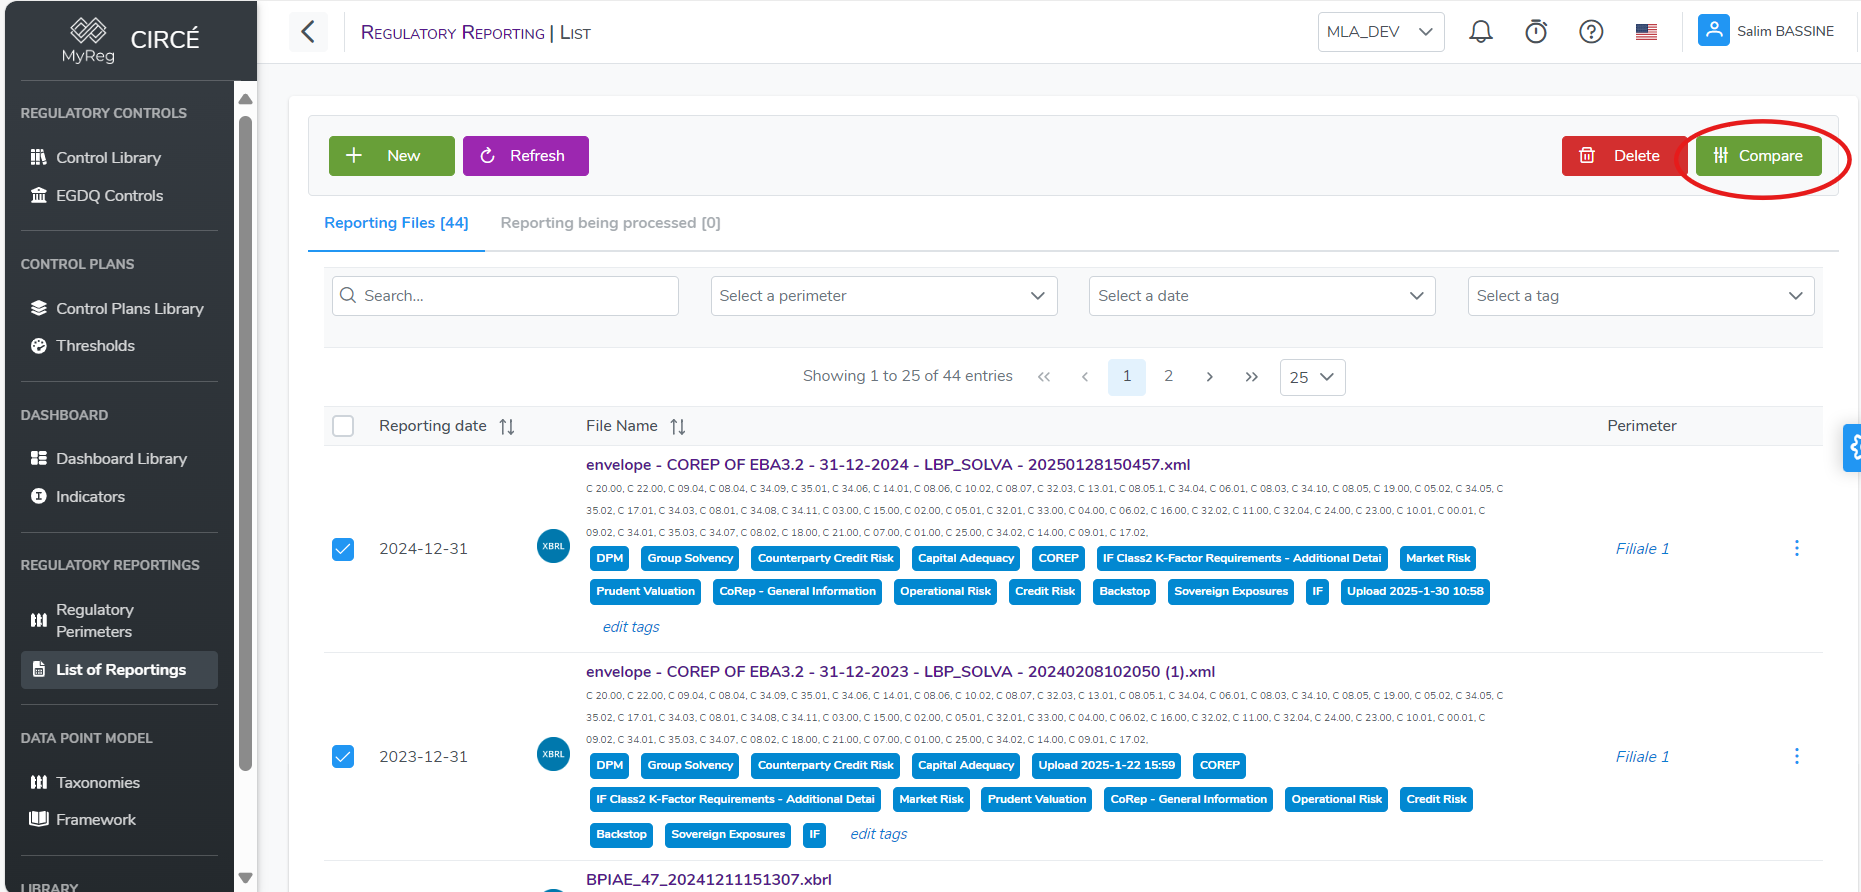Open Regulatory Perimeters
This screenshot has width=1861, height=892.
tap(94, 620)
